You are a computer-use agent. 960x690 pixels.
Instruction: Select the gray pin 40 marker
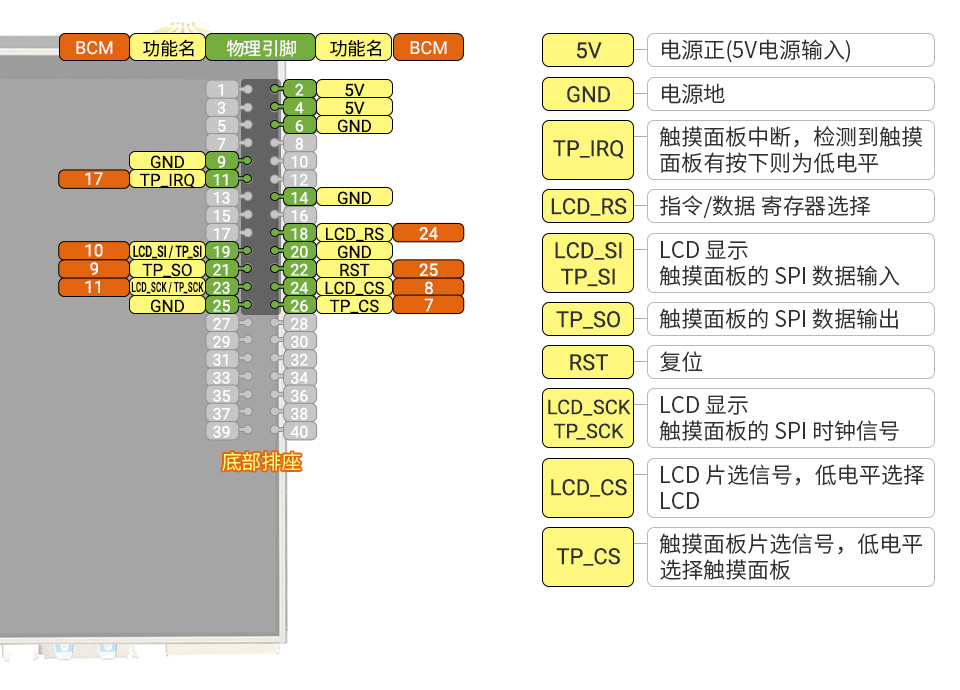(299, 432)
